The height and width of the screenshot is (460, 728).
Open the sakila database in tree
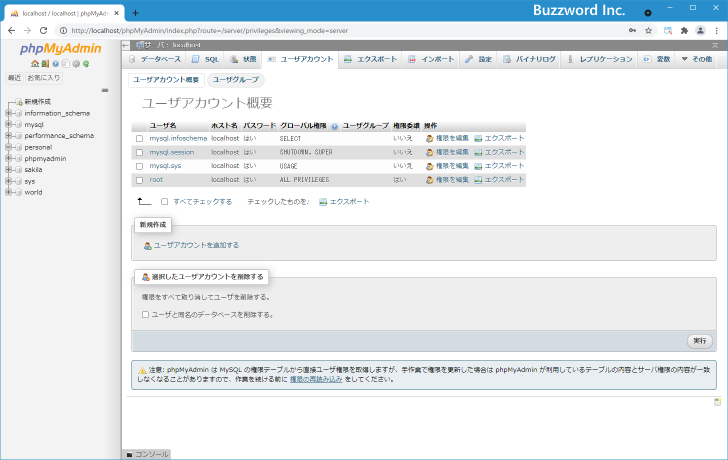[x=33, y=169]
